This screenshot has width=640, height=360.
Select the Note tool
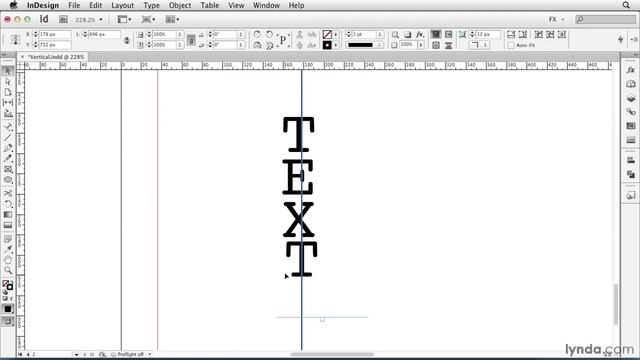pos(8,239)
